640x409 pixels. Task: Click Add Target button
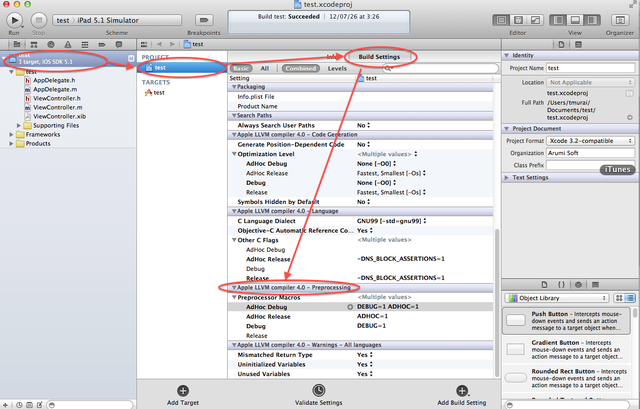click(x=183, y=395)
